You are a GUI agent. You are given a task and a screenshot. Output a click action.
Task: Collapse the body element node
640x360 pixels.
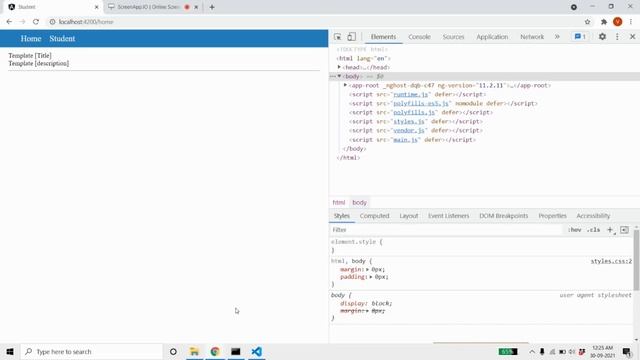point(339,76)
